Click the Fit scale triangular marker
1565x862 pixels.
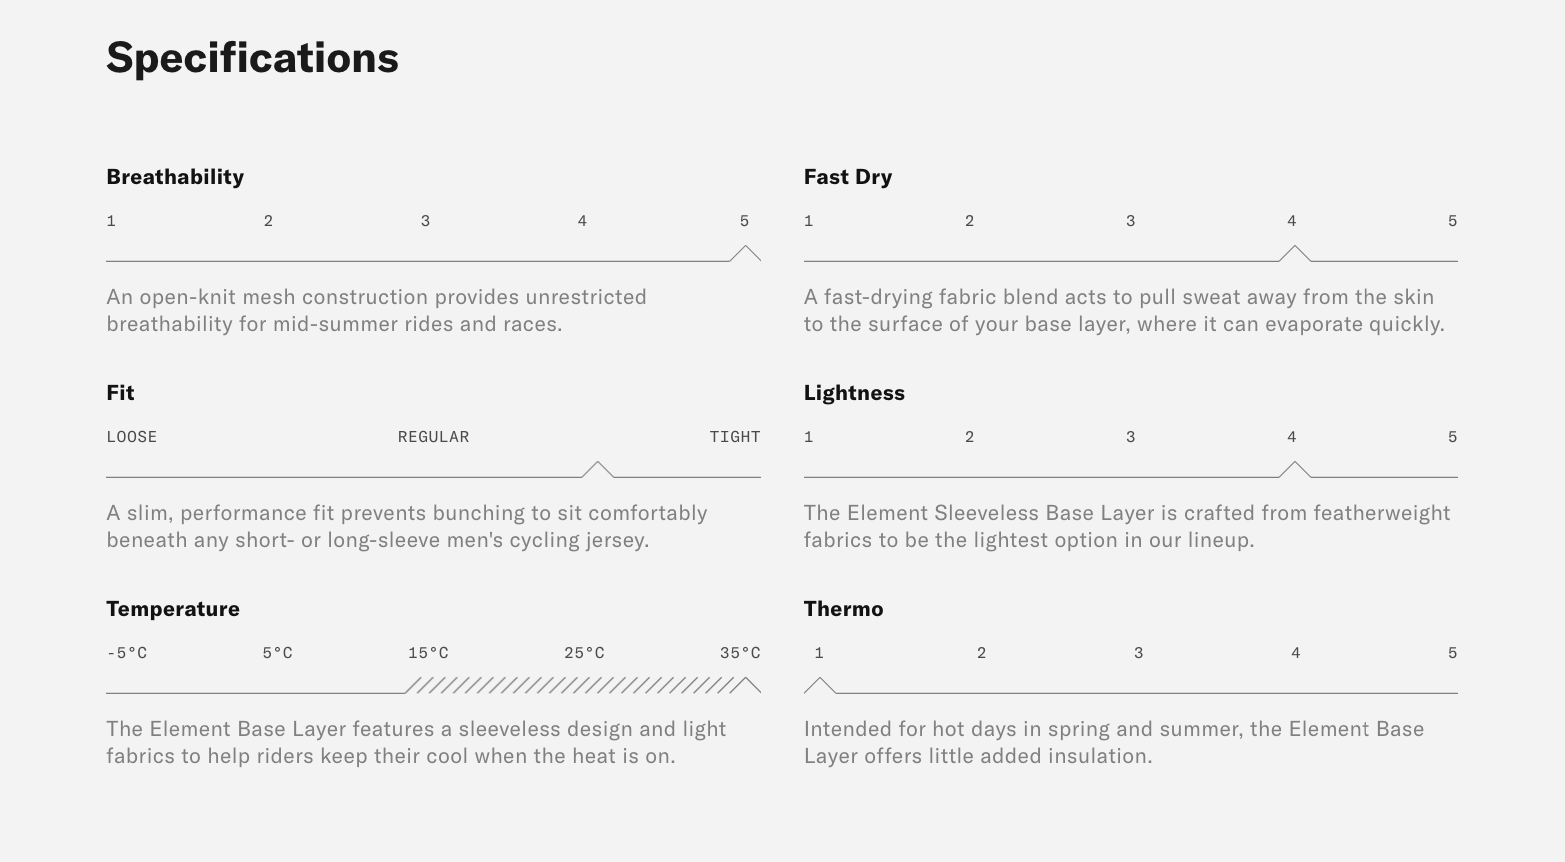[x=597, y=469]
